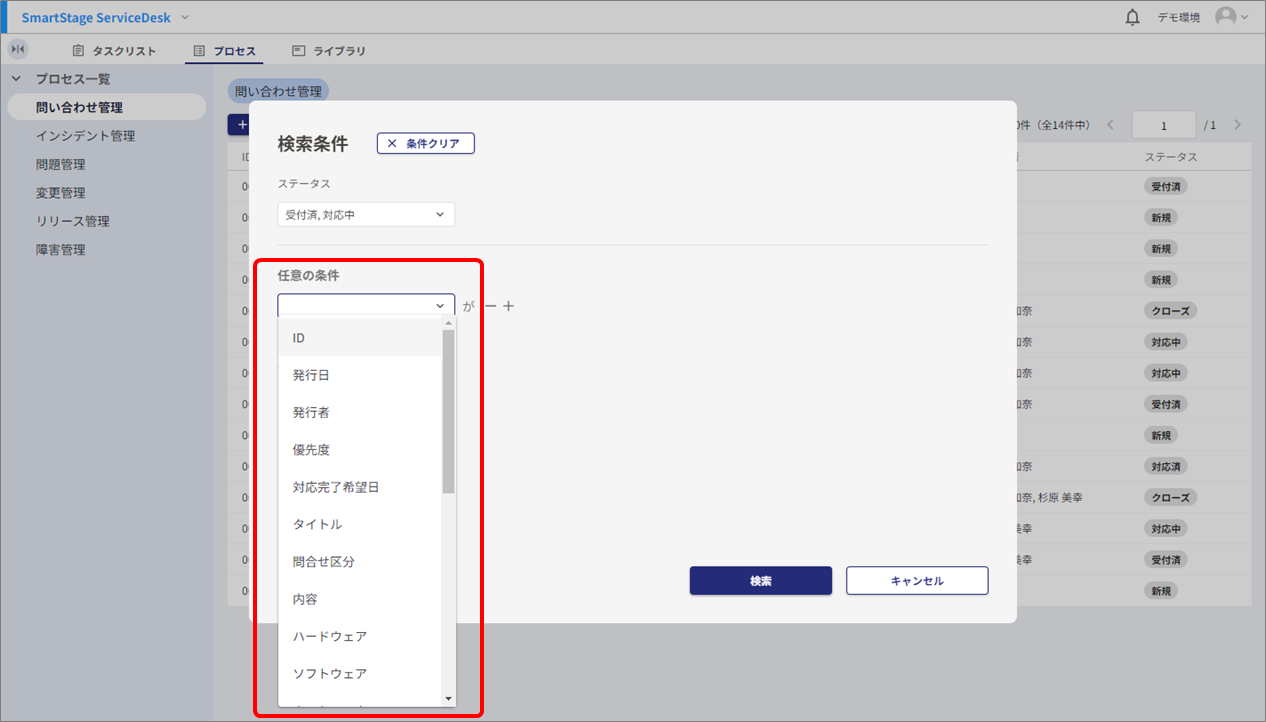
Task: Choose タイトル in the dropdown list
Action: click(317, 524)
